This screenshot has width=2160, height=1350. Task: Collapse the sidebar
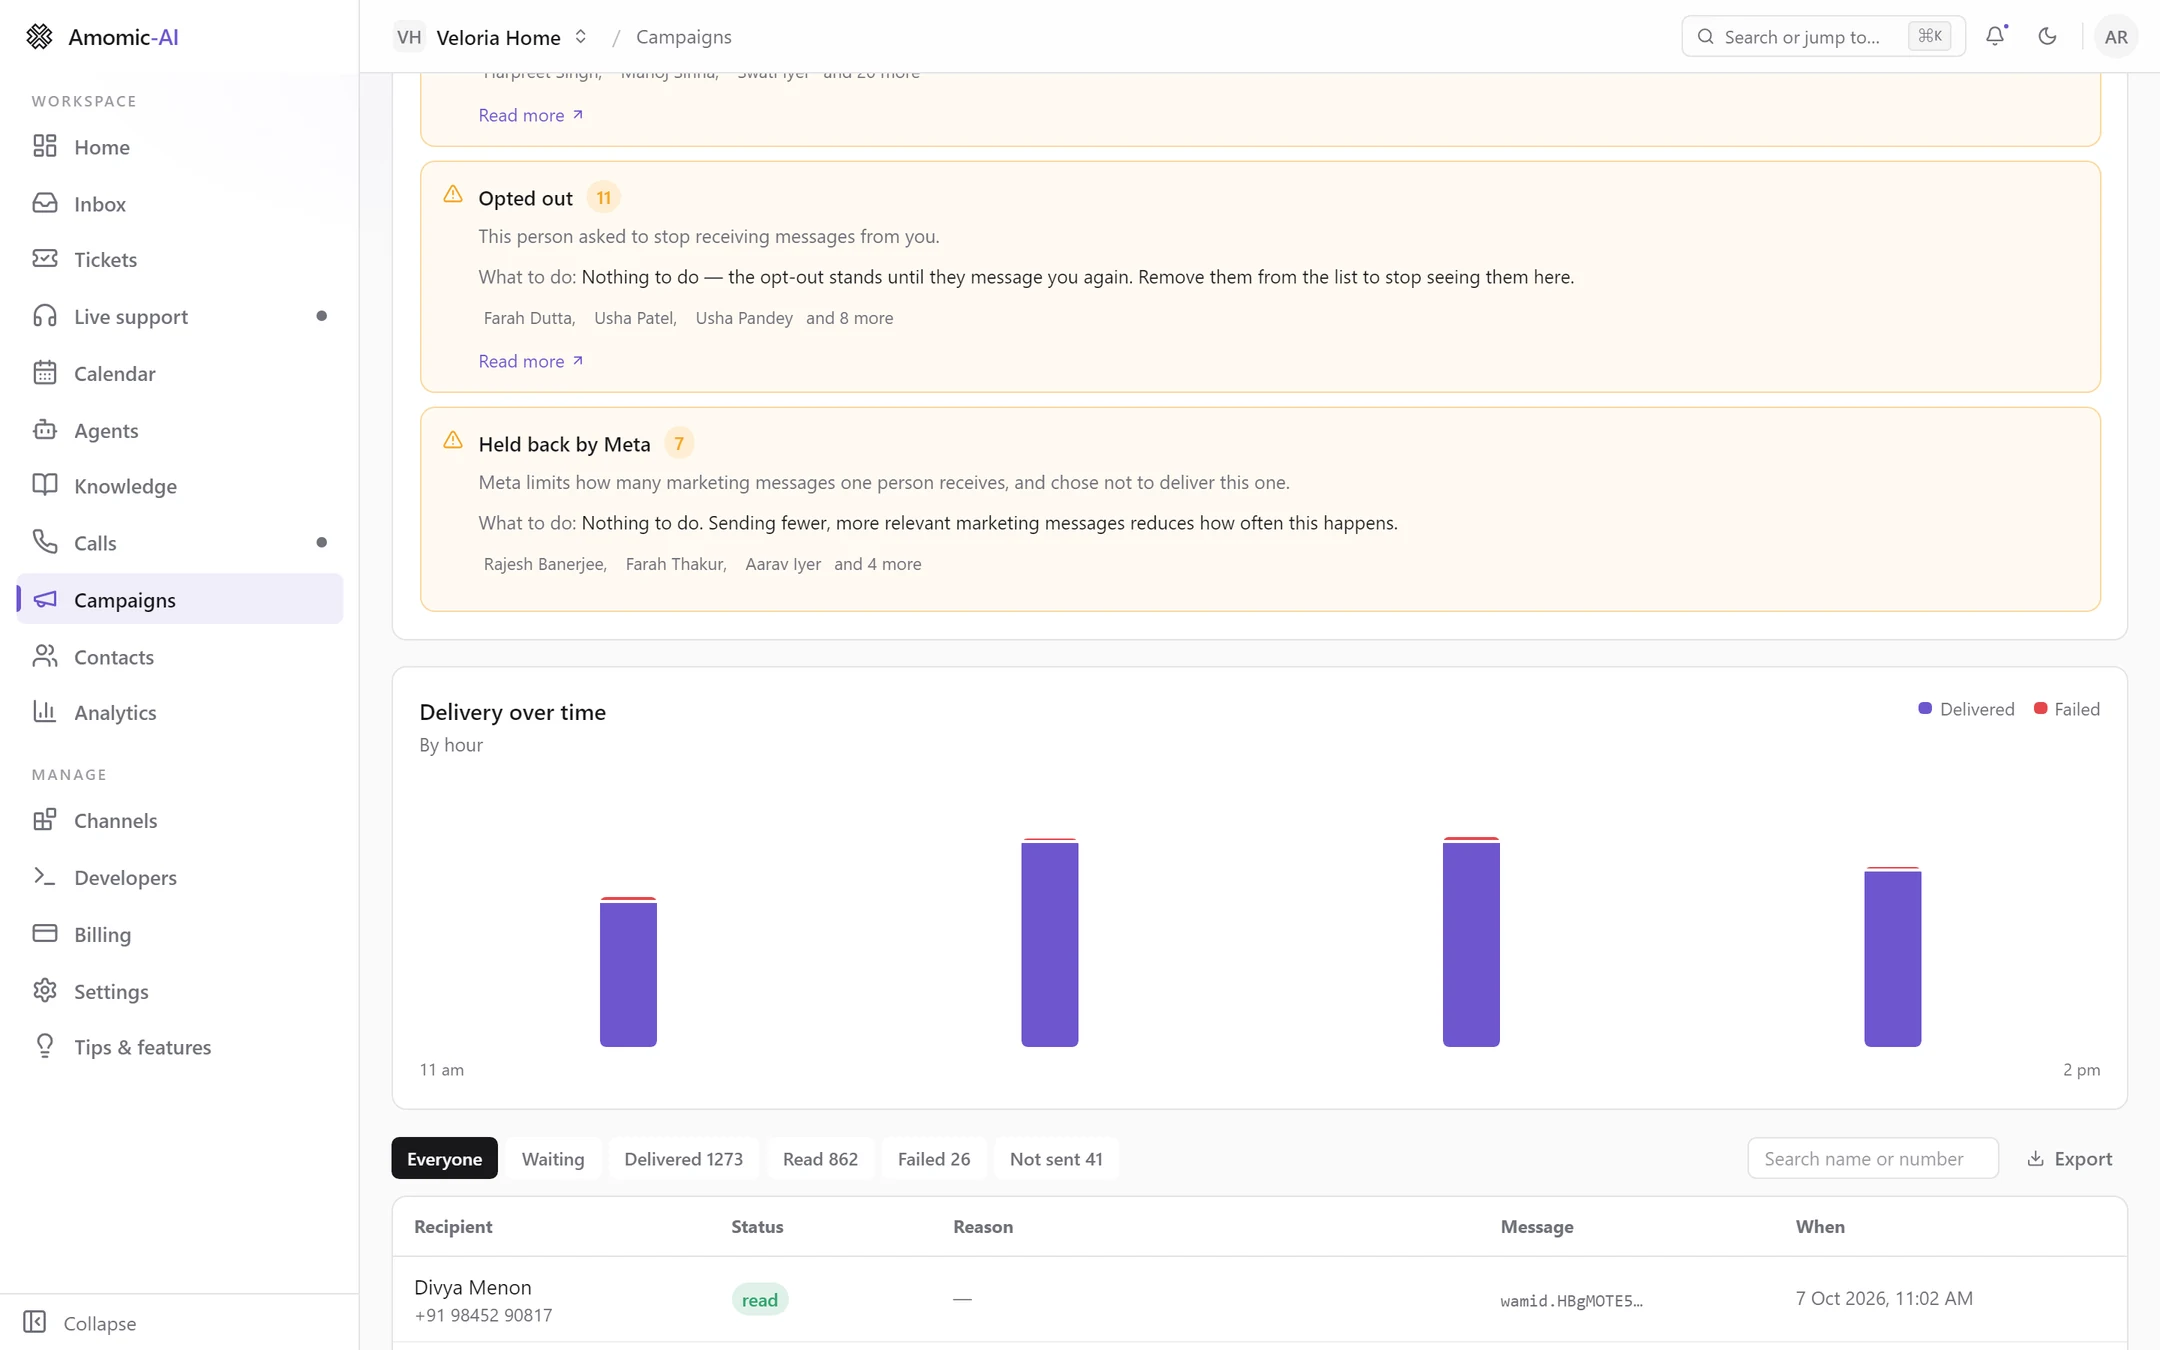coord(80,1323)
